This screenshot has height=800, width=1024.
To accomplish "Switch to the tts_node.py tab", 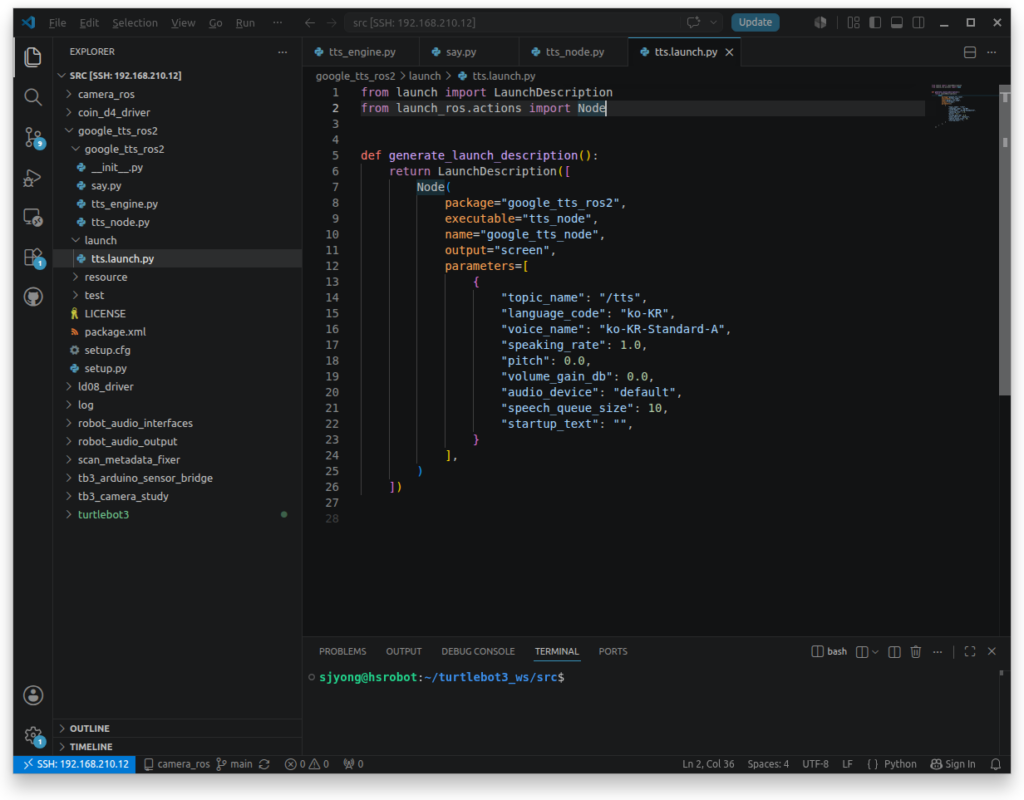I will [573, 52].
